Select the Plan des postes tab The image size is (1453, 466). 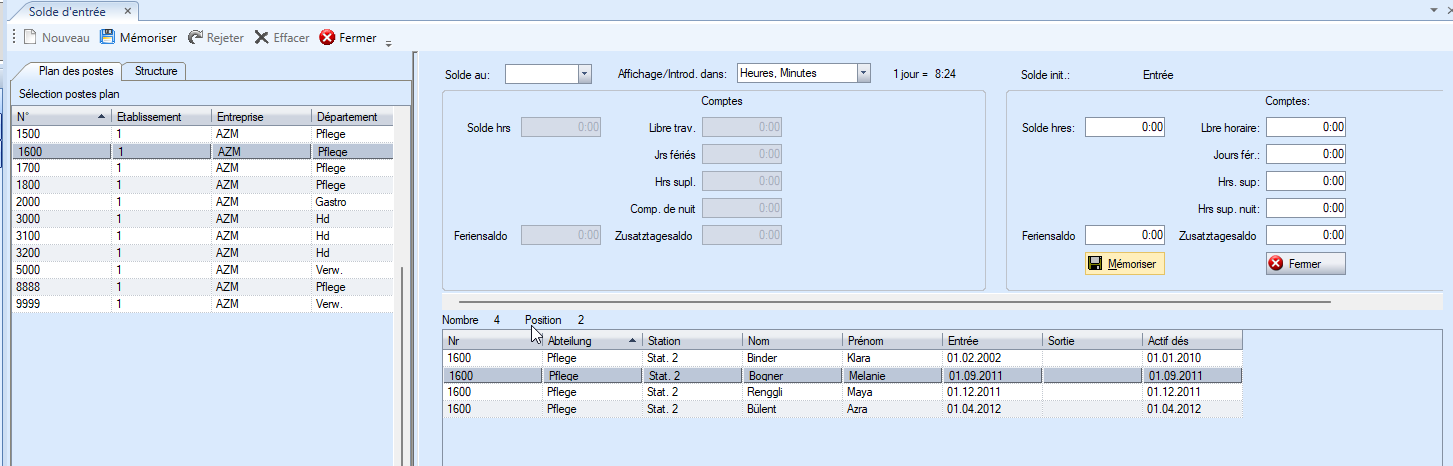click(x=67, y=71)
